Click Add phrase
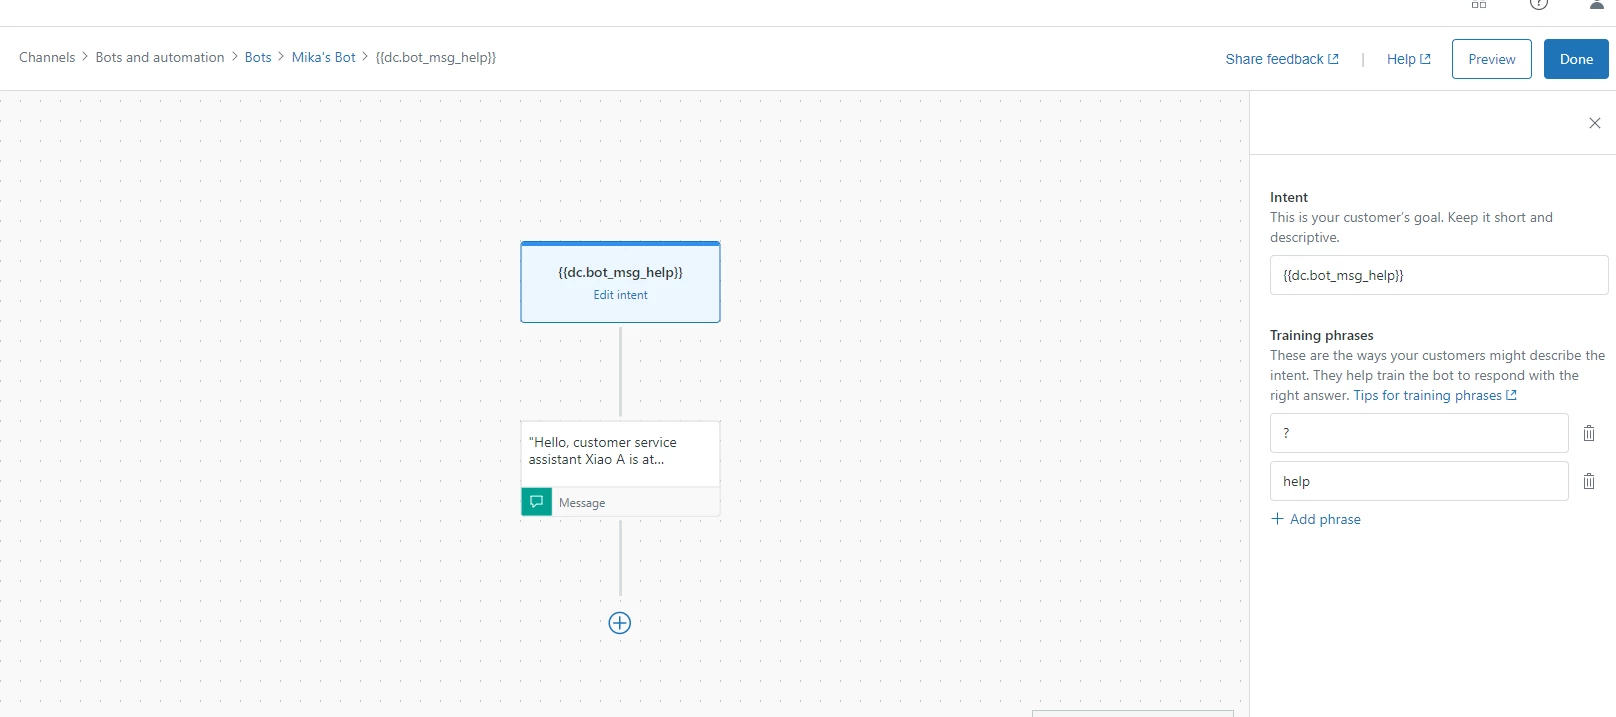 click(1316, 519)
